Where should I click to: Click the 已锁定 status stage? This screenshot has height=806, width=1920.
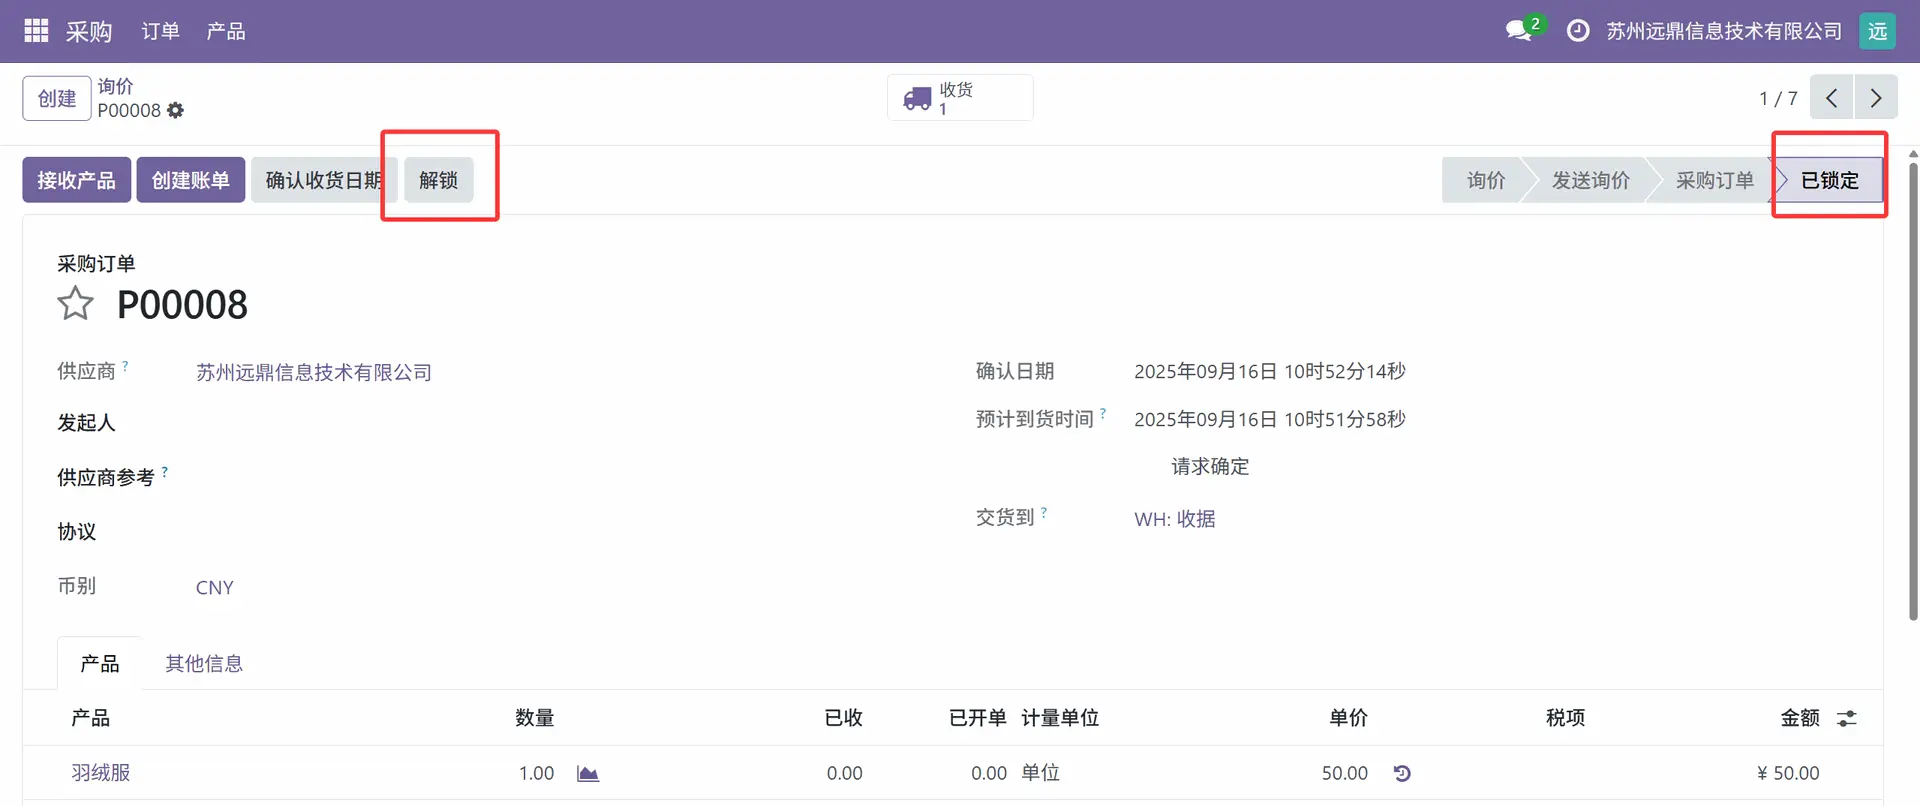[x=1829, y=180]
